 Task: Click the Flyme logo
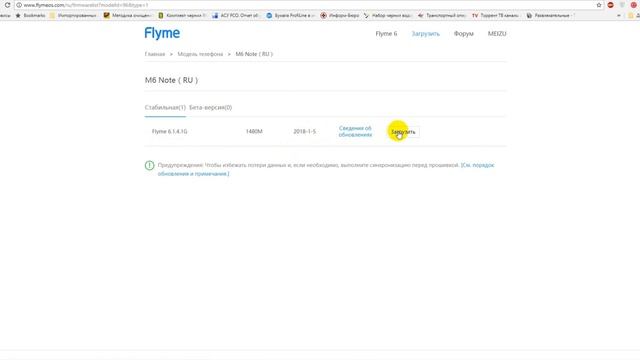[x=162, y=33]
